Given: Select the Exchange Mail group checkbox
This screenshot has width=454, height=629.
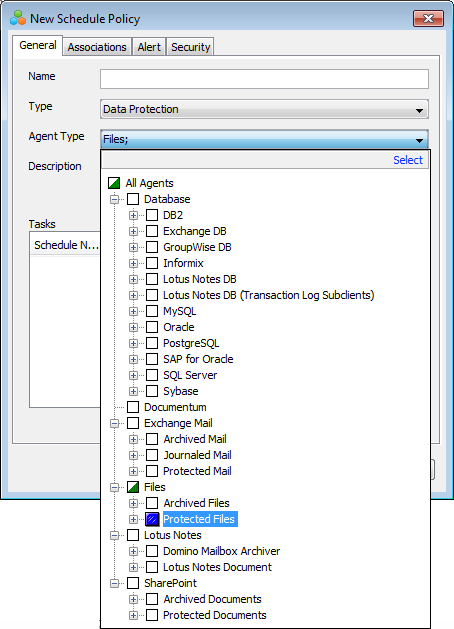Looking at the screenshot, I should (133, 423).
